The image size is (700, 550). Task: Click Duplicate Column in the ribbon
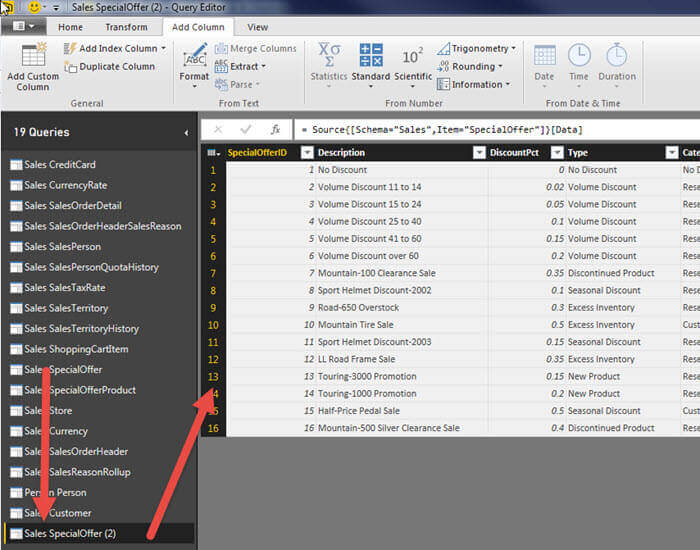click(x=110, y=67)
